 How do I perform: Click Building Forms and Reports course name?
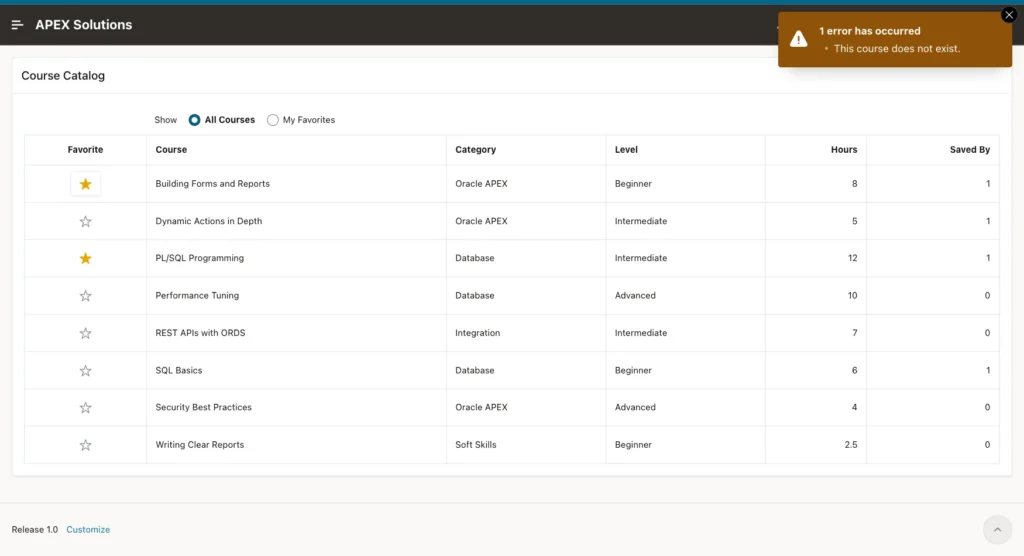pyautogui.click(x=212, y=184)
